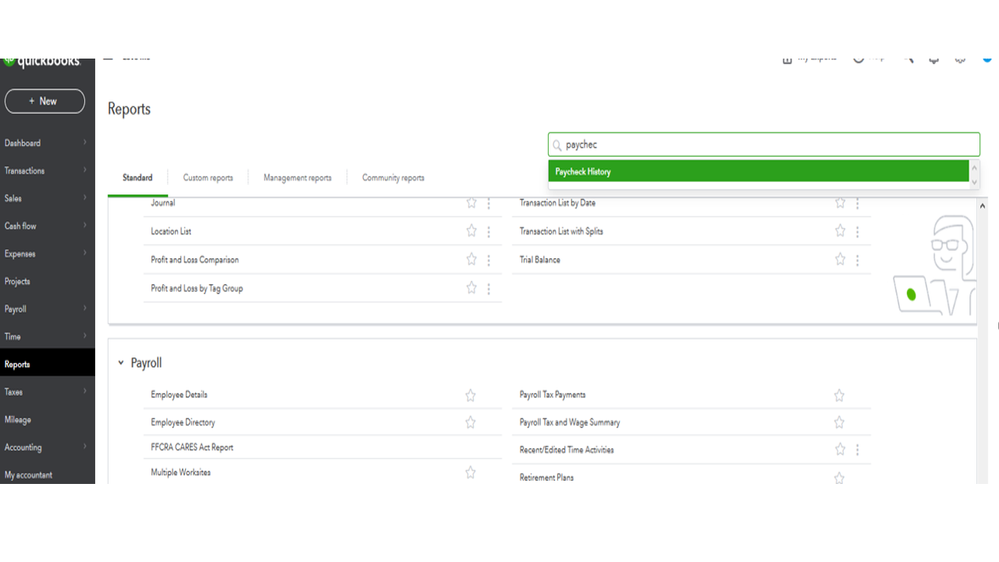
Task: Favorite Payroll Tax and Wage Summary
Action: 839,422
